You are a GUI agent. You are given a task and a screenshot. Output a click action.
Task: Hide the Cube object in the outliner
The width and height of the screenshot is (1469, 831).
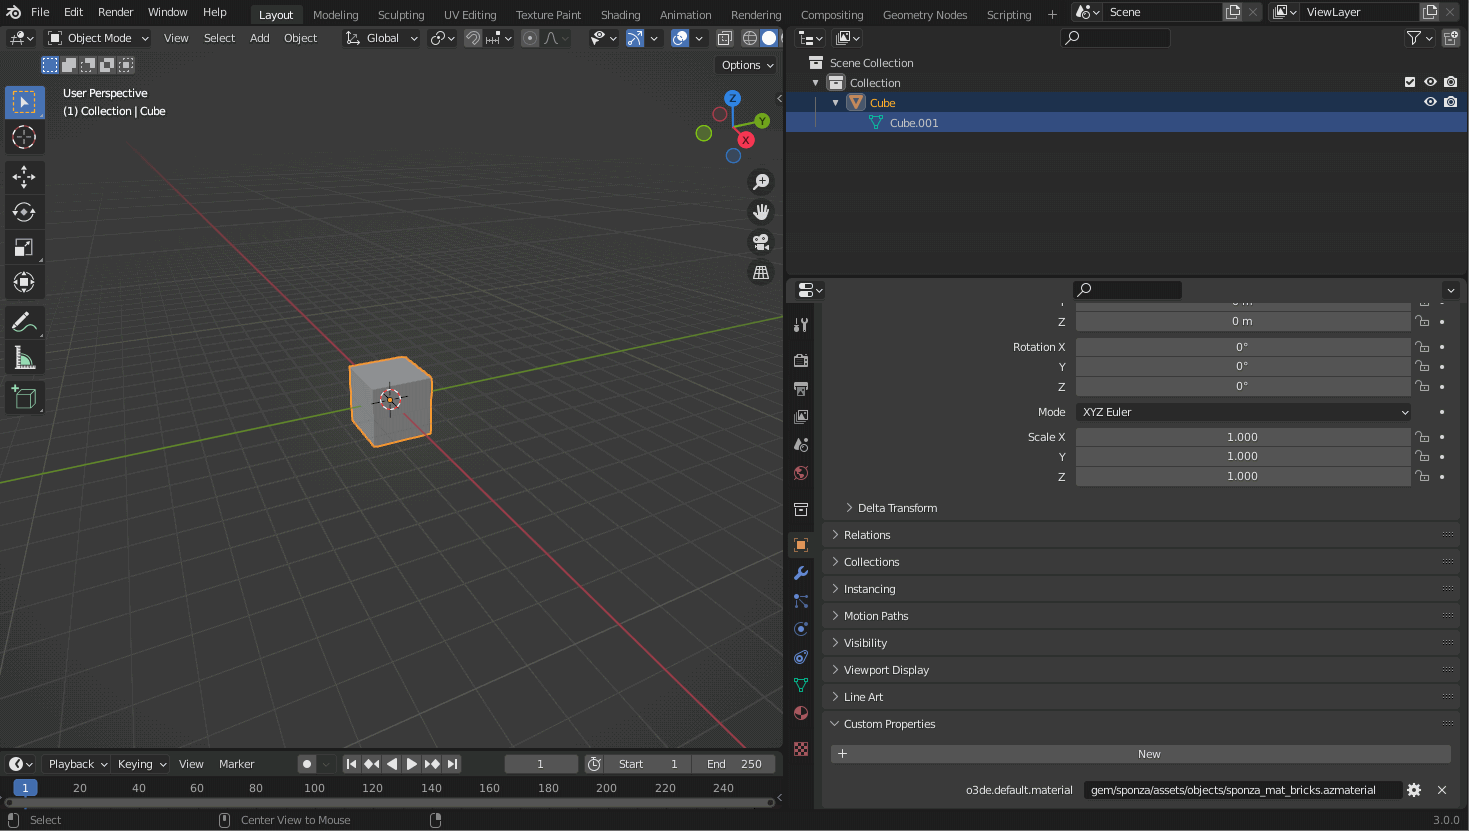(x=1430, y=101)
